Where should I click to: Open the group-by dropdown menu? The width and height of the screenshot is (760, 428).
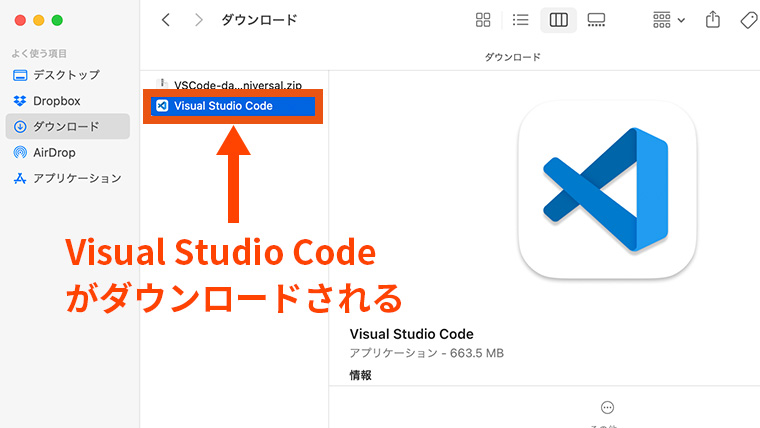click(668, 20)
